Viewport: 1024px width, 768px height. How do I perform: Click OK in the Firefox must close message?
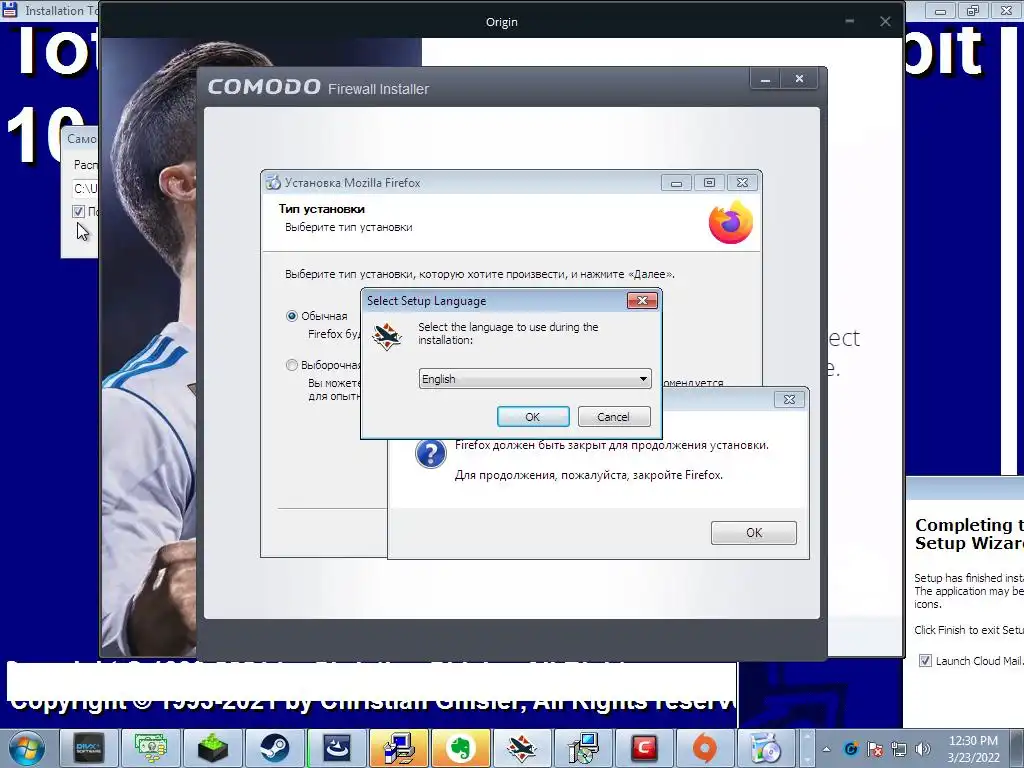pyautogui.click(x=754, y=533)
